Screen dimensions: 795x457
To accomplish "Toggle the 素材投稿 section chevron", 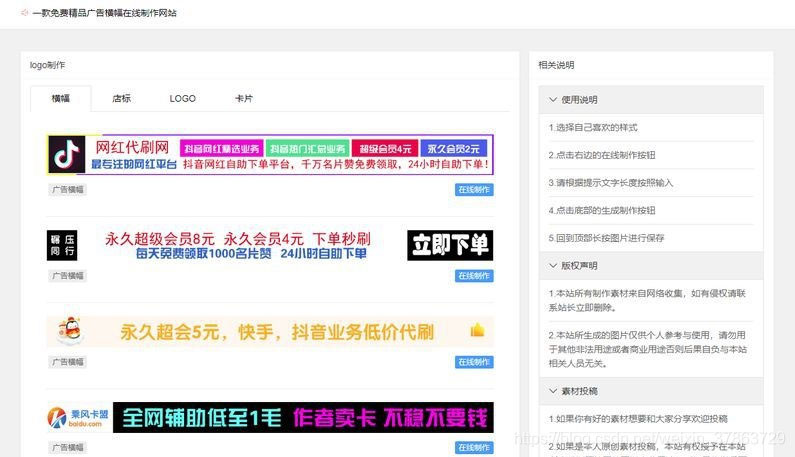I will pos(553,391).
